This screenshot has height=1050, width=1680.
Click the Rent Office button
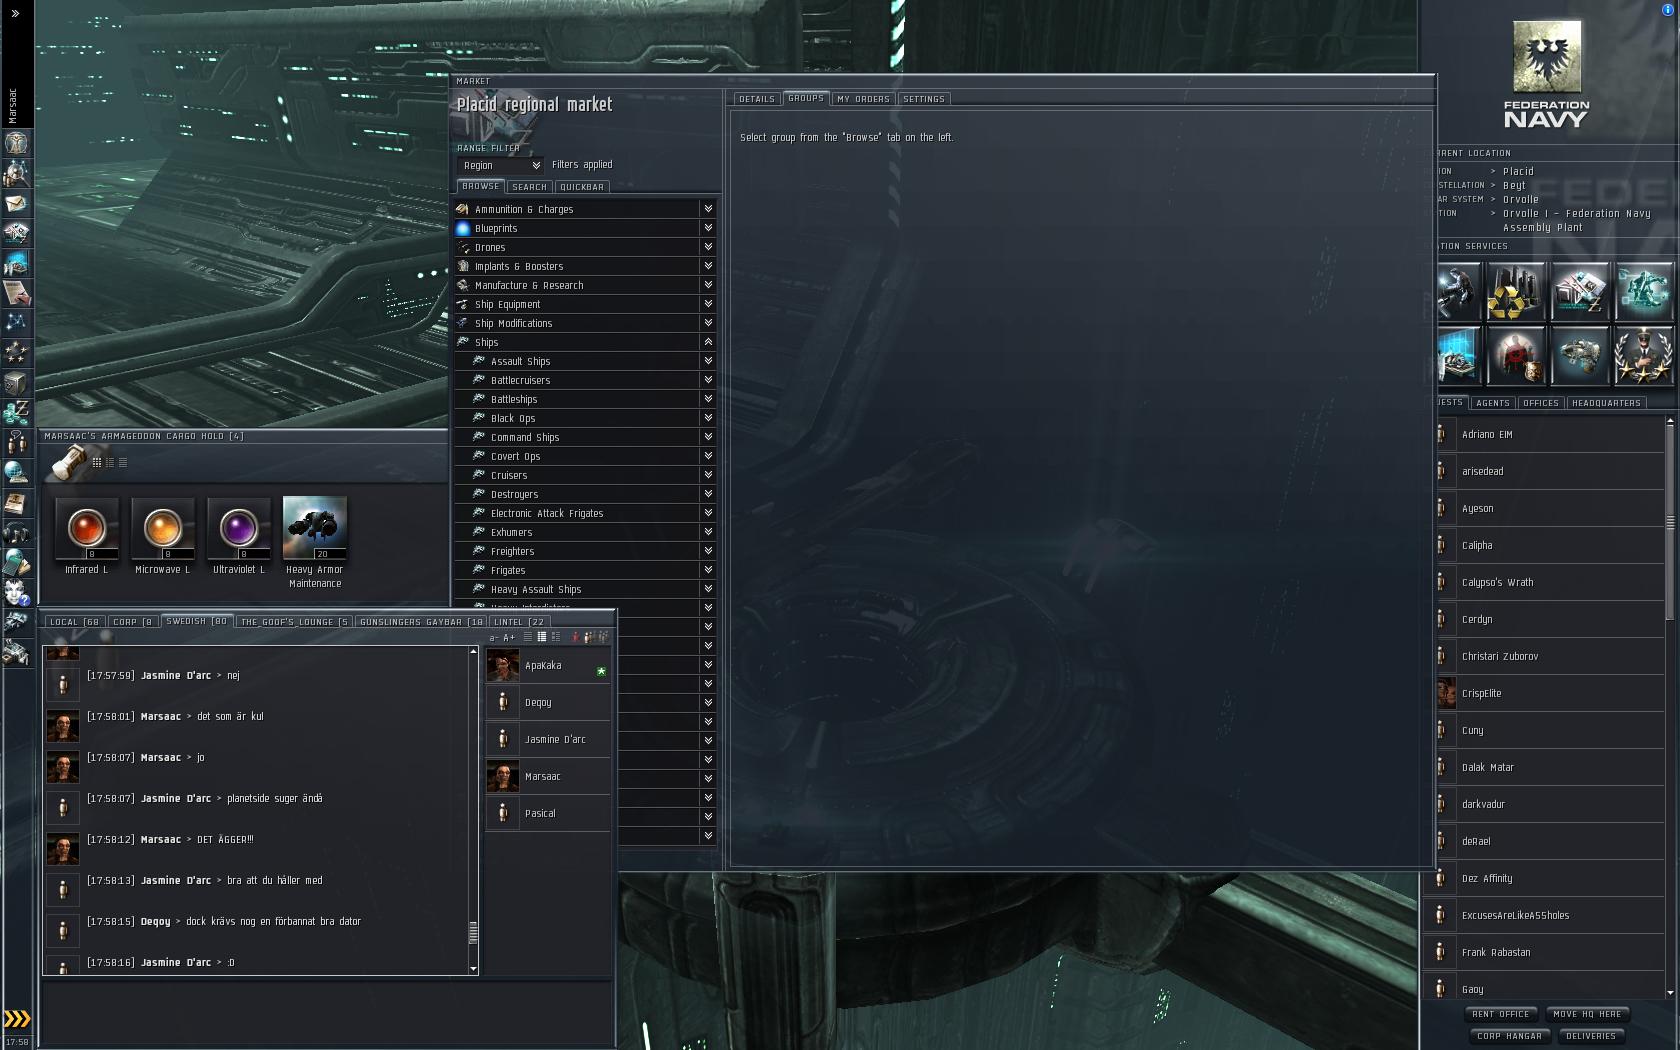click(1501, 1014)
